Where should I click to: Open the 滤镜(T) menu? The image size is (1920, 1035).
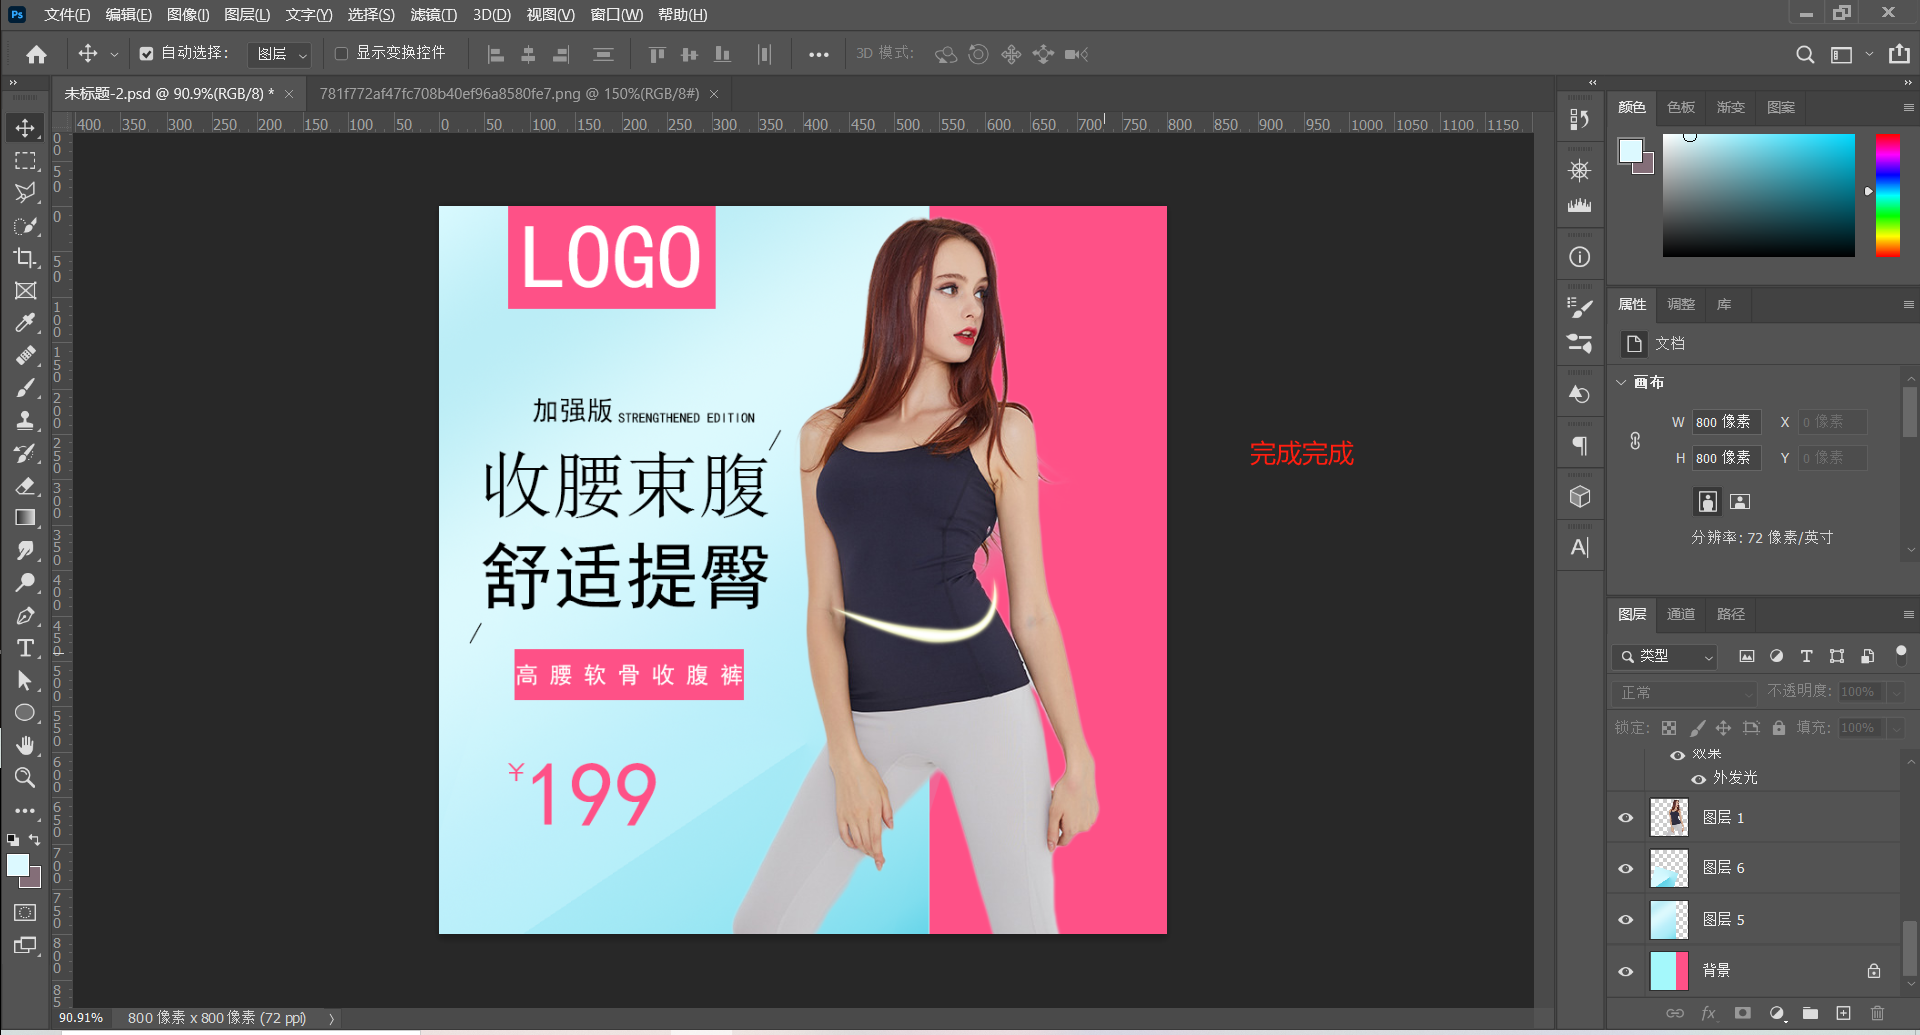tap(433, 14)
